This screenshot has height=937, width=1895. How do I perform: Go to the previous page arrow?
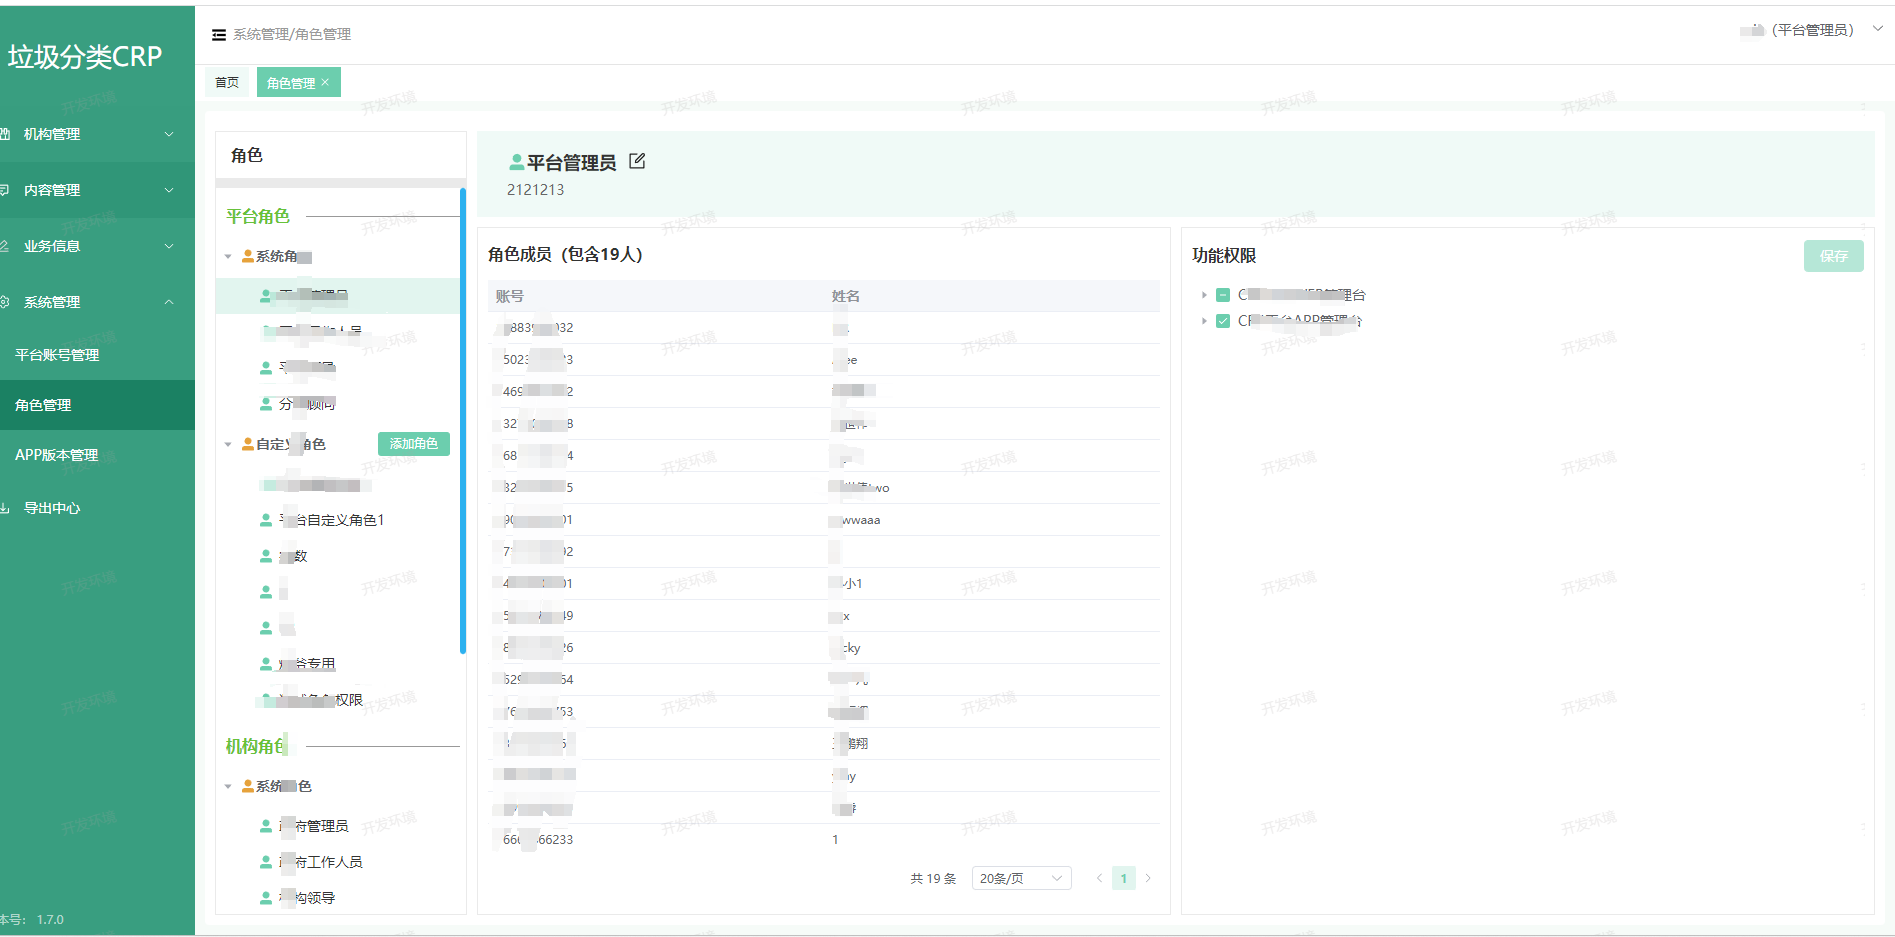pos(1099,878)
